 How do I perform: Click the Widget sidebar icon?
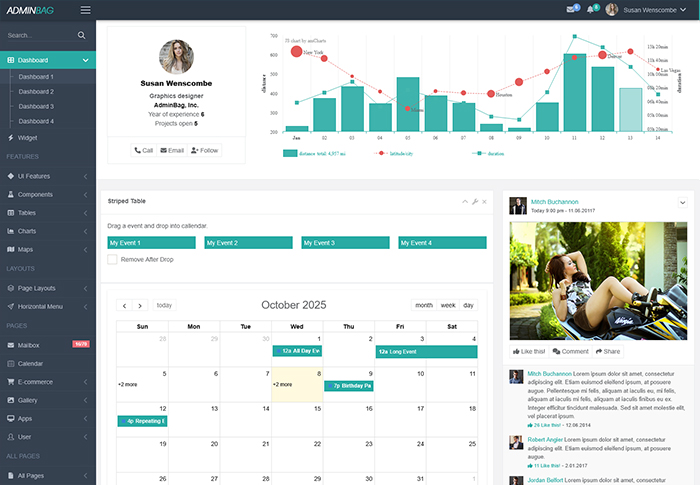10,138
